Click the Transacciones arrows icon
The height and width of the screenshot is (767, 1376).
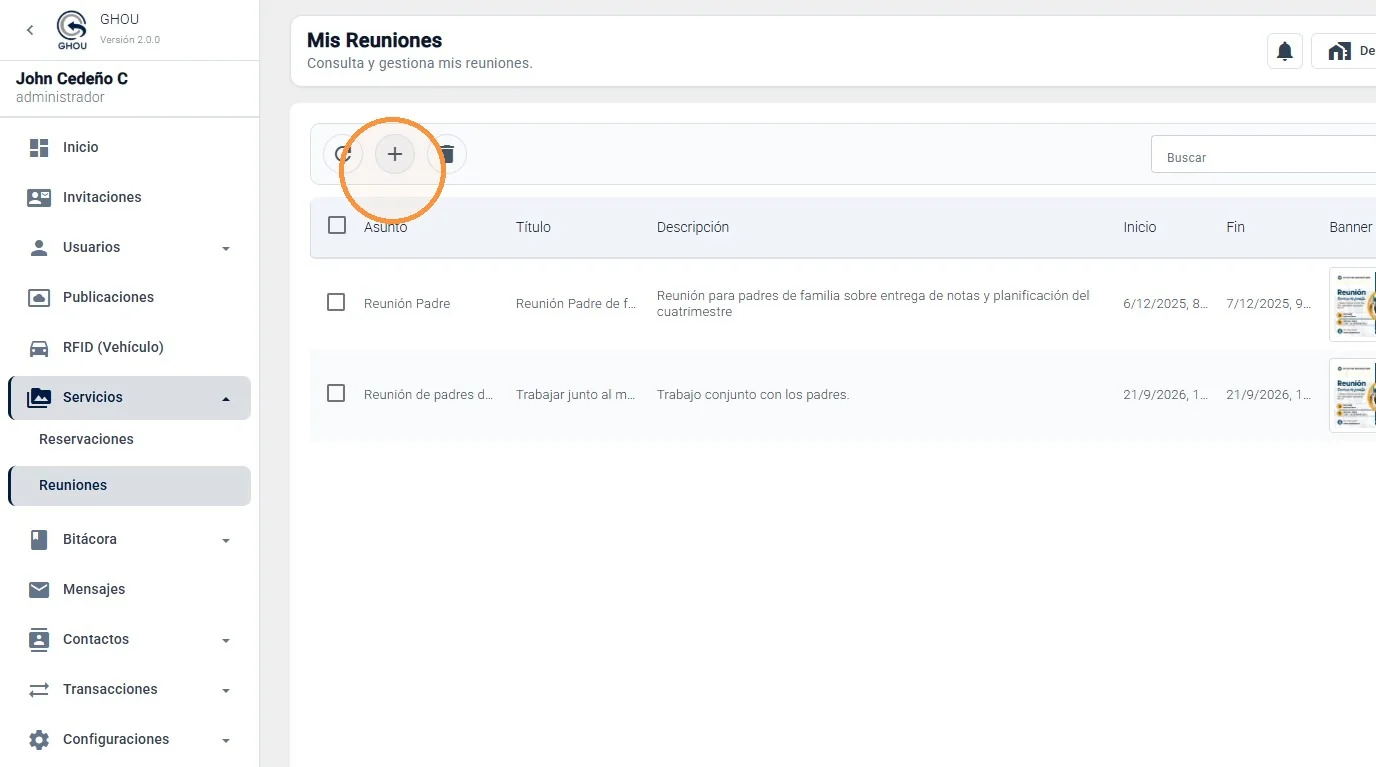[x=39, y=689]
